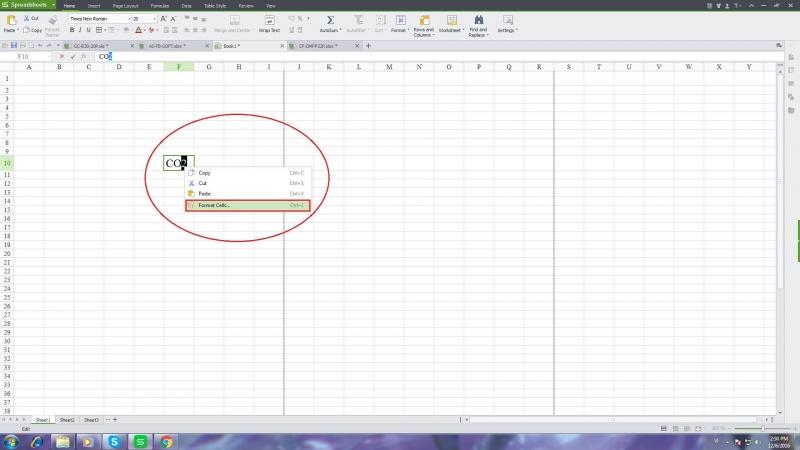This screenshot has width=800, height=450.
Task: Click the AutoSum sigma icon
Action: click(329, 19)
